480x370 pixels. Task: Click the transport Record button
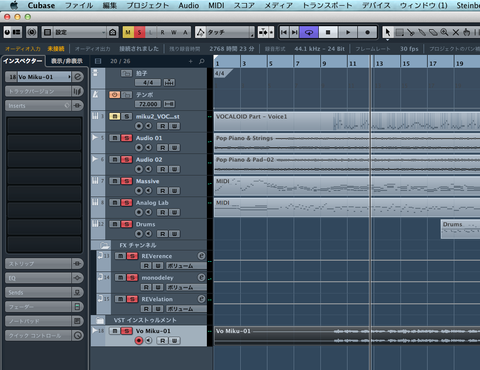coord(367,32)
